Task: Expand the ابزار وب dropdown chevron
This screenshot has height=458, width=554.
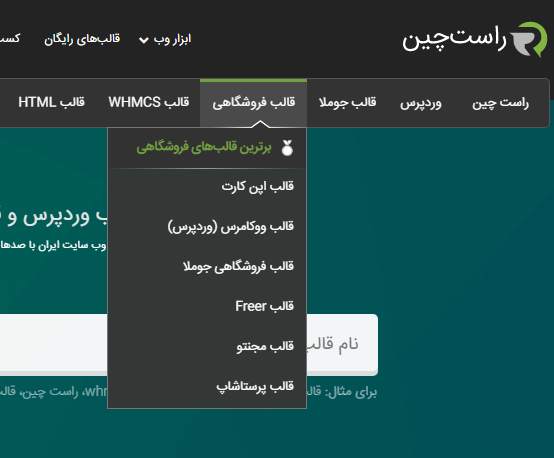Action: (143, 40)
